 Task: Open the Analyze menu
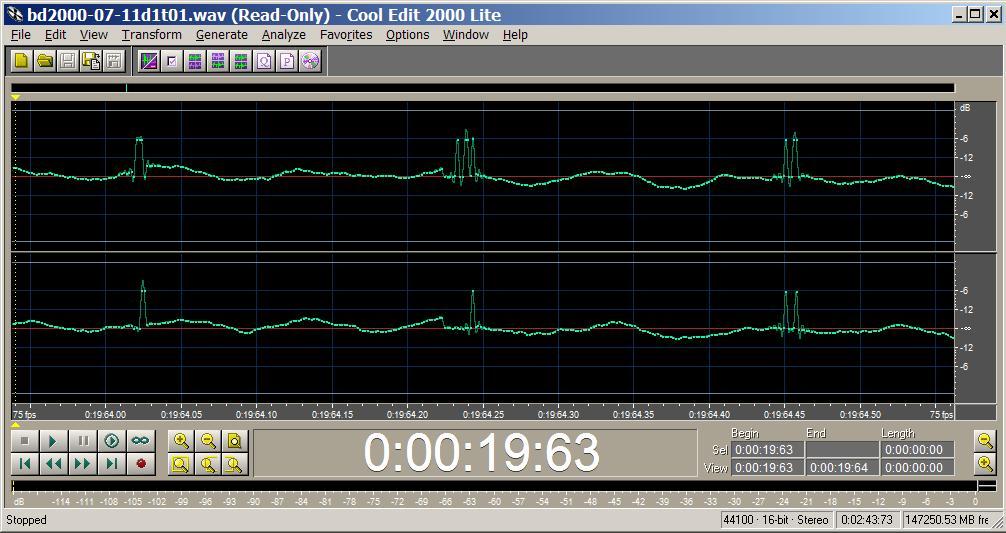pyautogui.click(x=283, y=34)
